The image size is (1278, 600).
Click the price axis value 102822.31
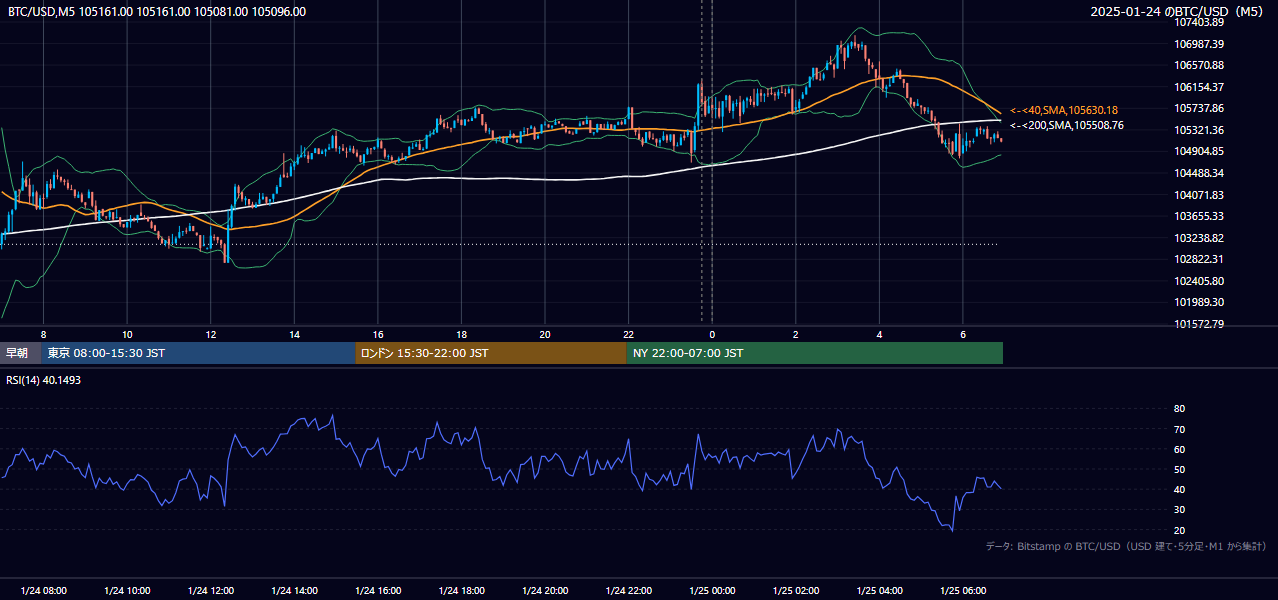pos(1200,259)
